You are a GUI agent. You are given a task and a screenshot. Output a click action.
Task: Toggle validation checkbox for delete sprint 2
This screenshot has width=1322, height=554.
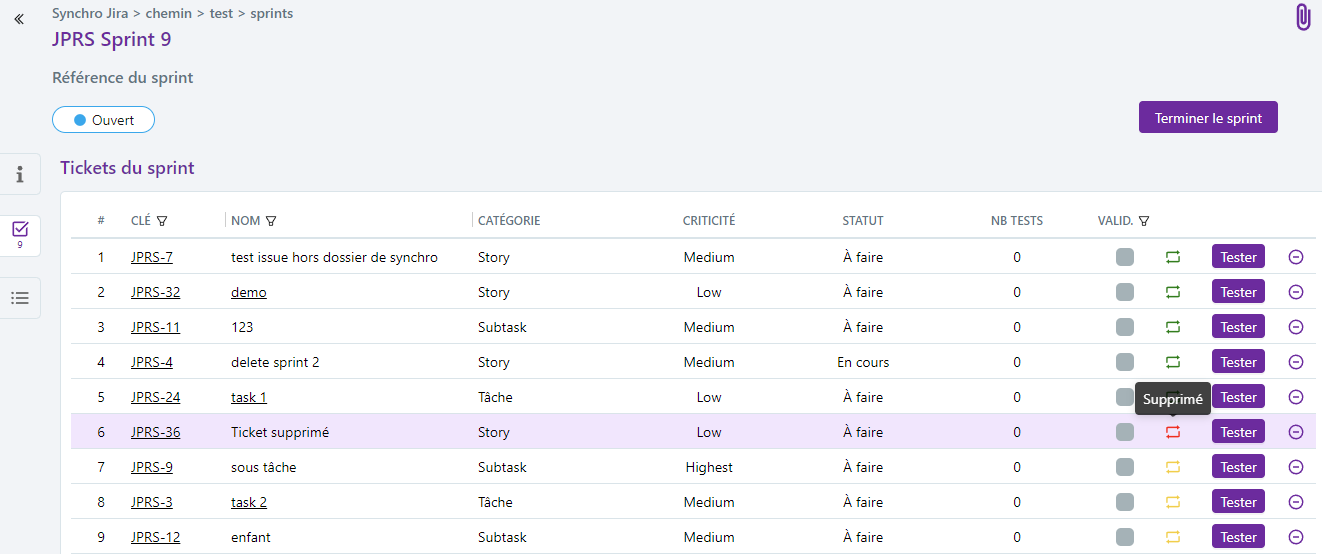pyautogui.click(x=1125, y=362)
